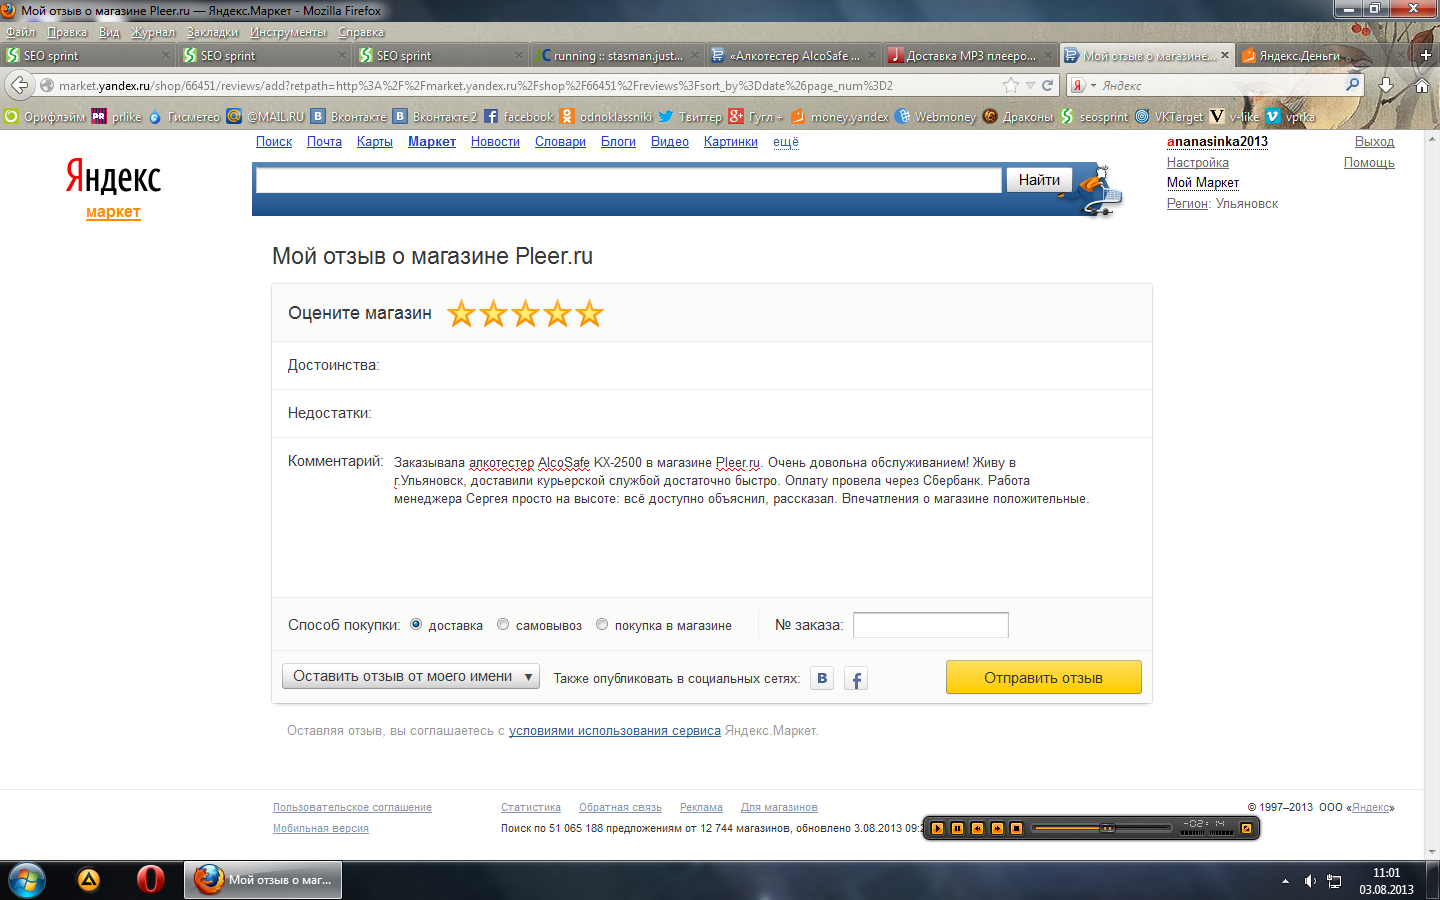Image resolution: width=1440 pixels, height=900 pixels.
Task: Share the review to Facebook icon
Action: pyautogui.click(x=856, y=679)
